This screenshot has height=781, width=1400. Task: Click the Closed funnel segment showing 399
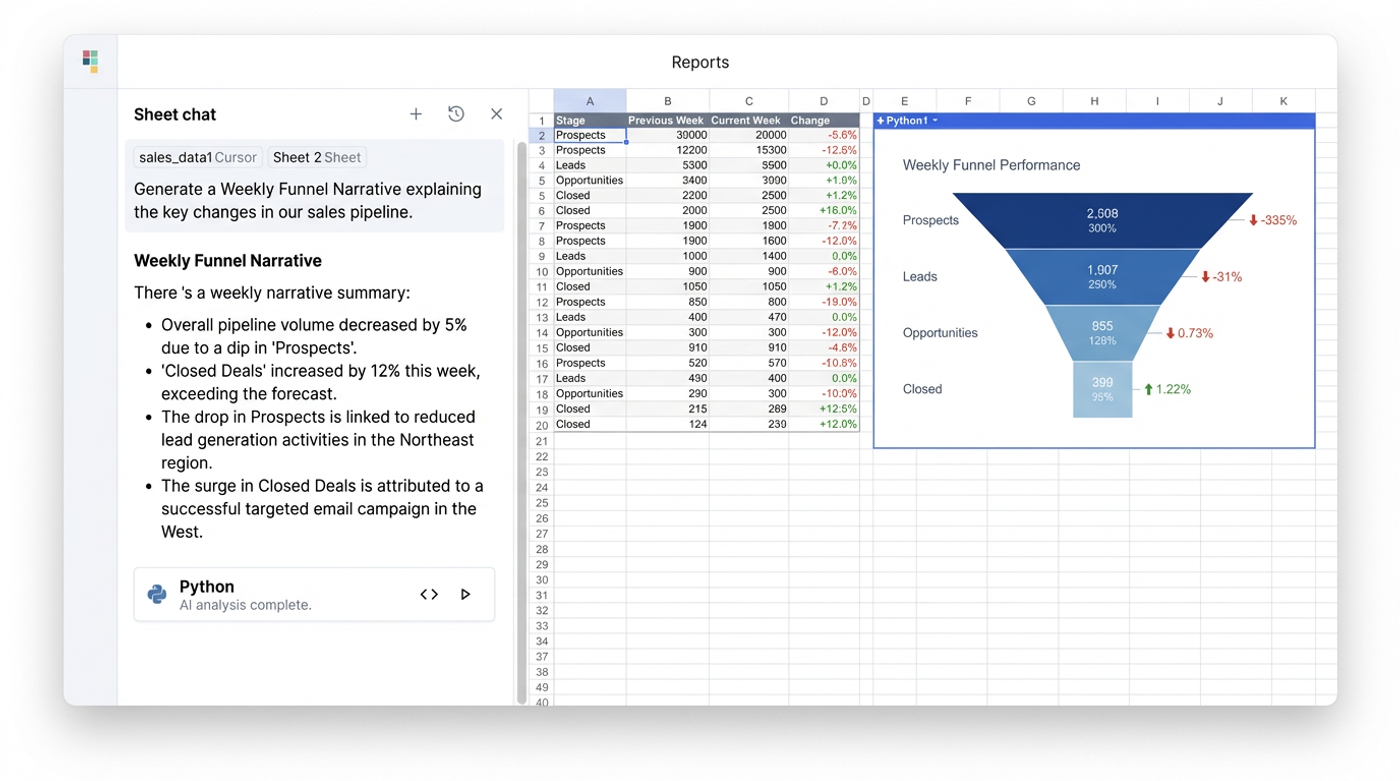coord(1102,389)
